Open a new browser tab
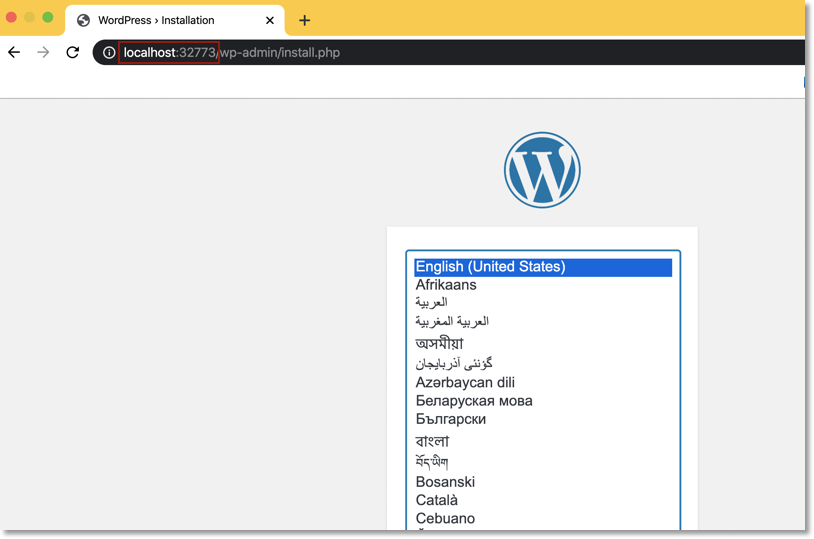The width and height of the screenshot is (814, 539). (305, 20)
